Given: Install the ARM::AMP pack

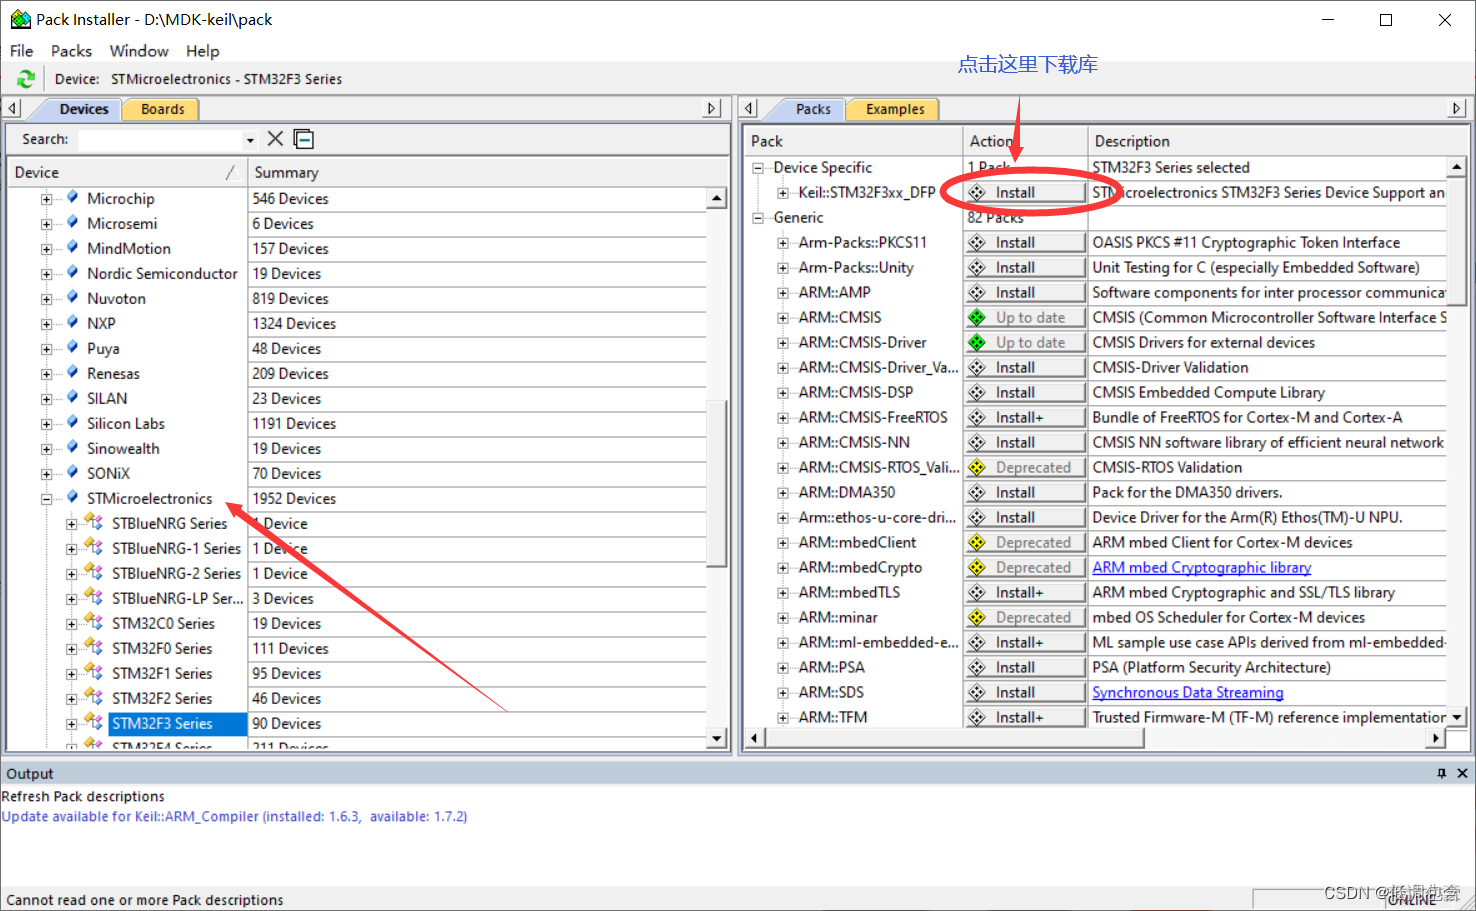Looking at the screenshot, I should coord(1025,292).
